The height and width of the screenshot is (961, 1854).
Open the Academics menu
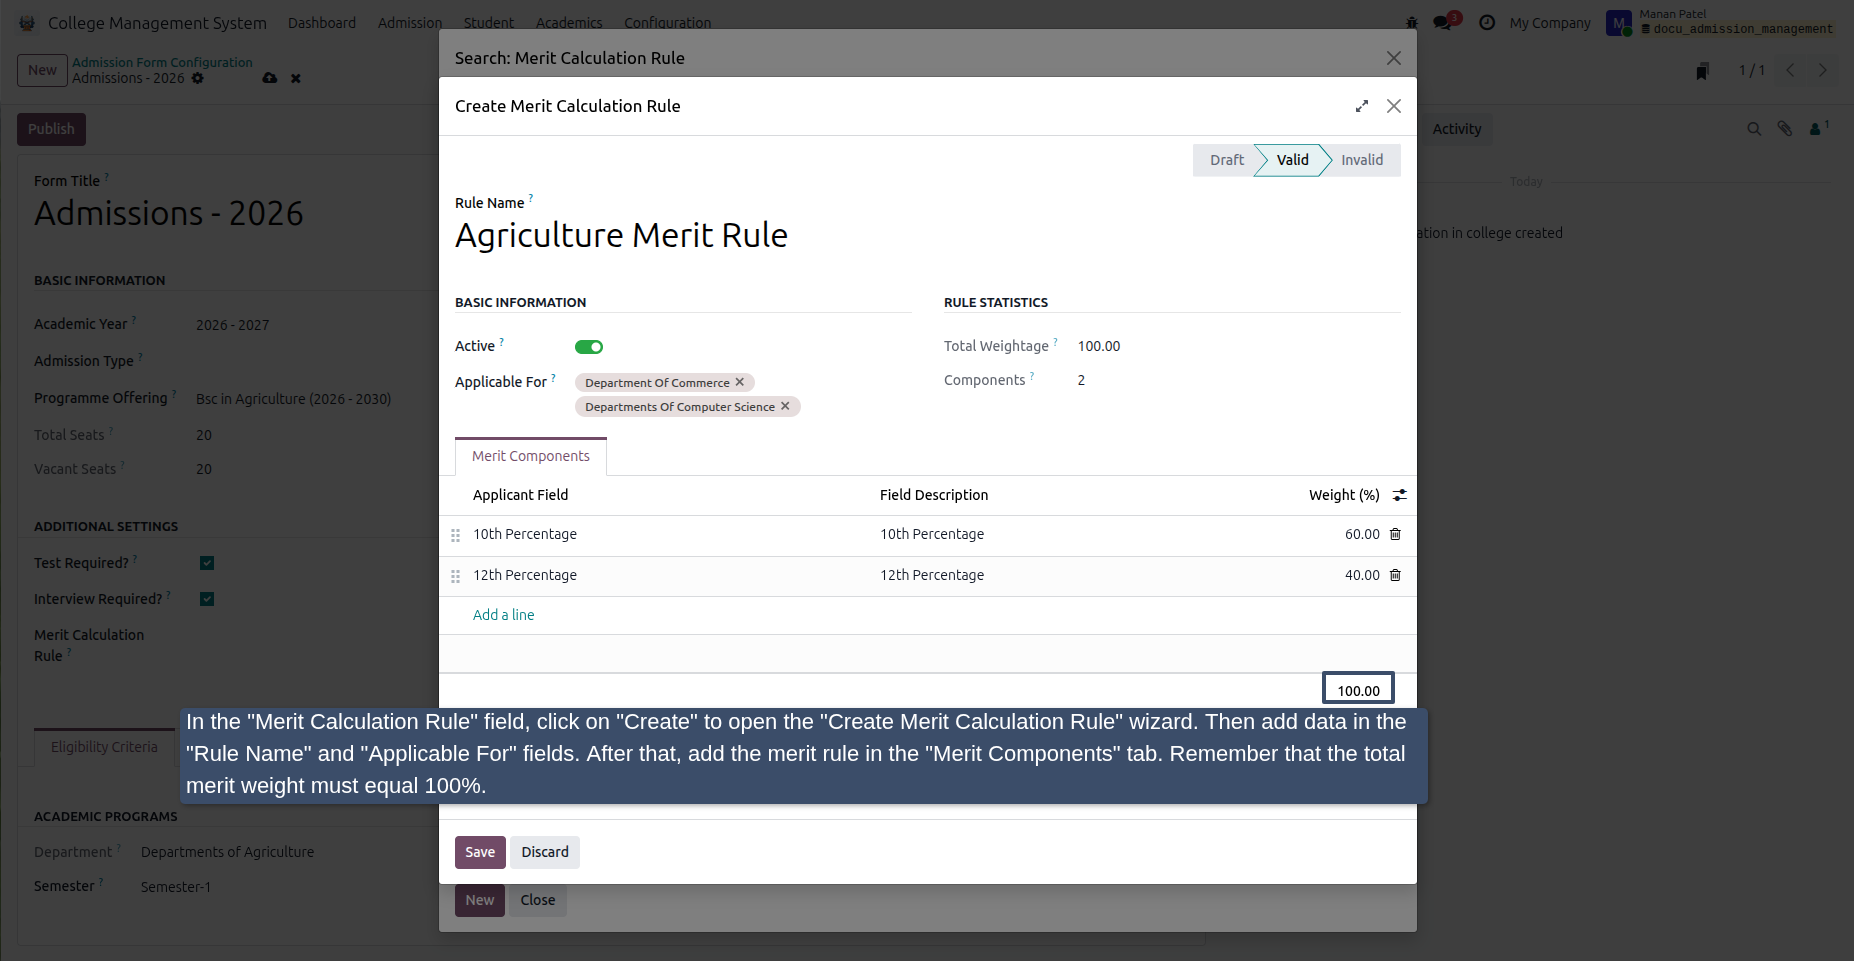point(569,22)
